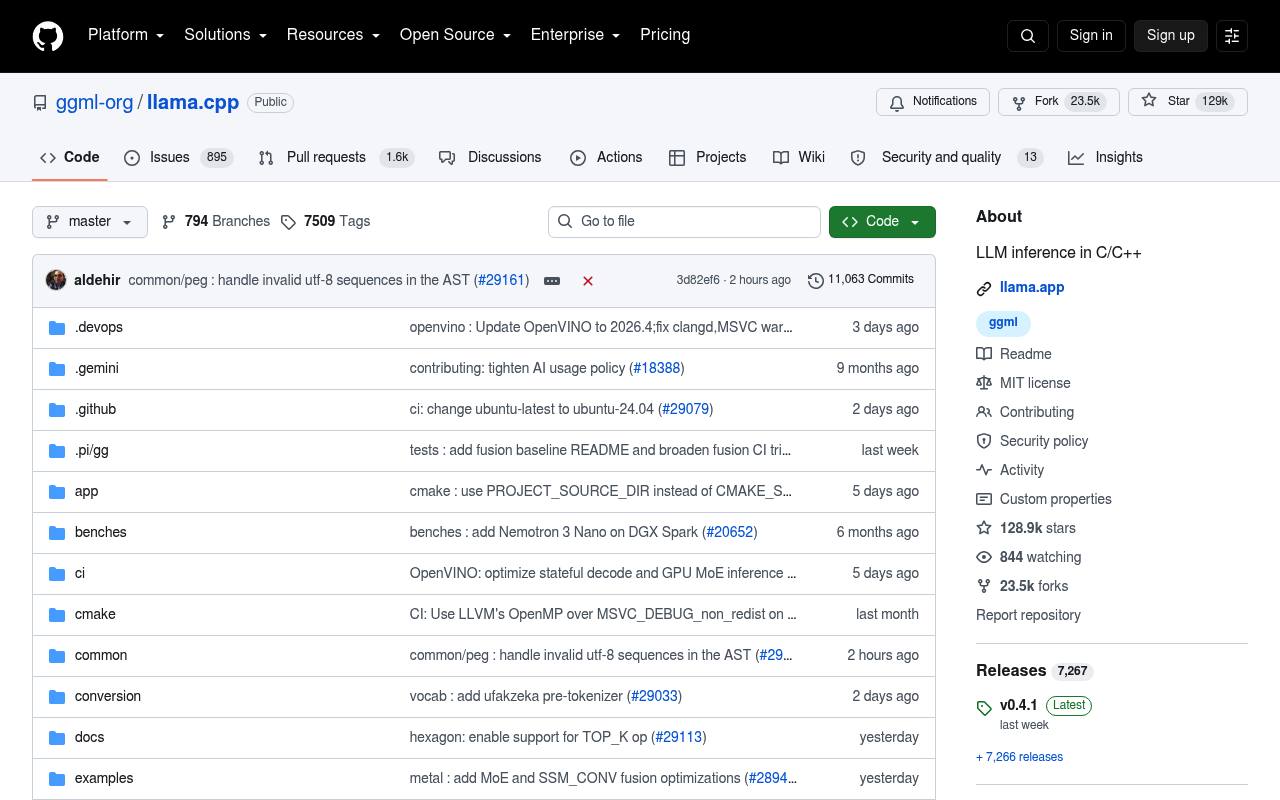The width and height of the screenshot is (1280, 800).
Task: Click the Activity pulse icon
Action: pyautogui.click(x=984, y=470)
